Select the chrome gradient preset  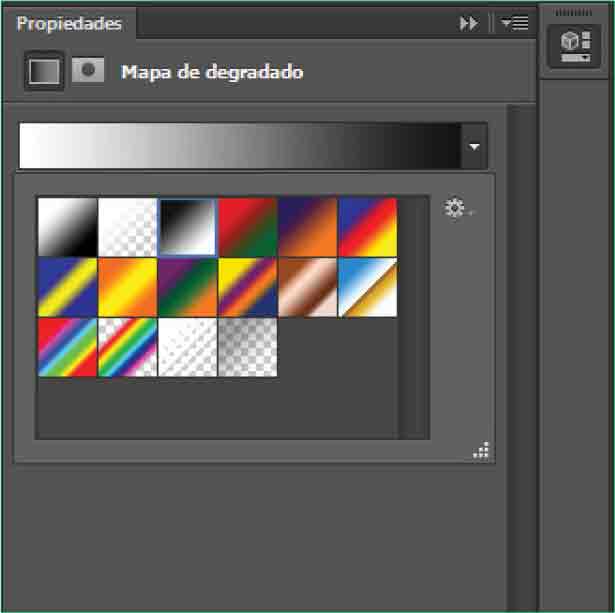pos(367,287)
